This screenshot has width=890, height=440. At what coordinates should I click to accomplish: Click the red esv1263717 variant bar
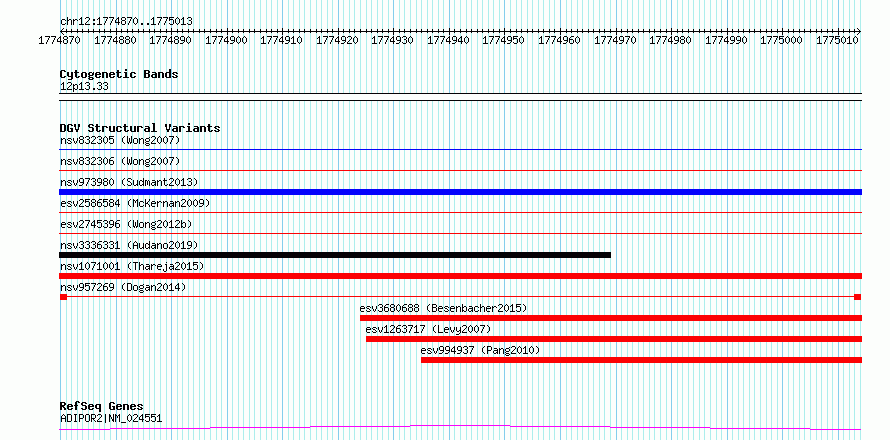(x=614, y=339)
